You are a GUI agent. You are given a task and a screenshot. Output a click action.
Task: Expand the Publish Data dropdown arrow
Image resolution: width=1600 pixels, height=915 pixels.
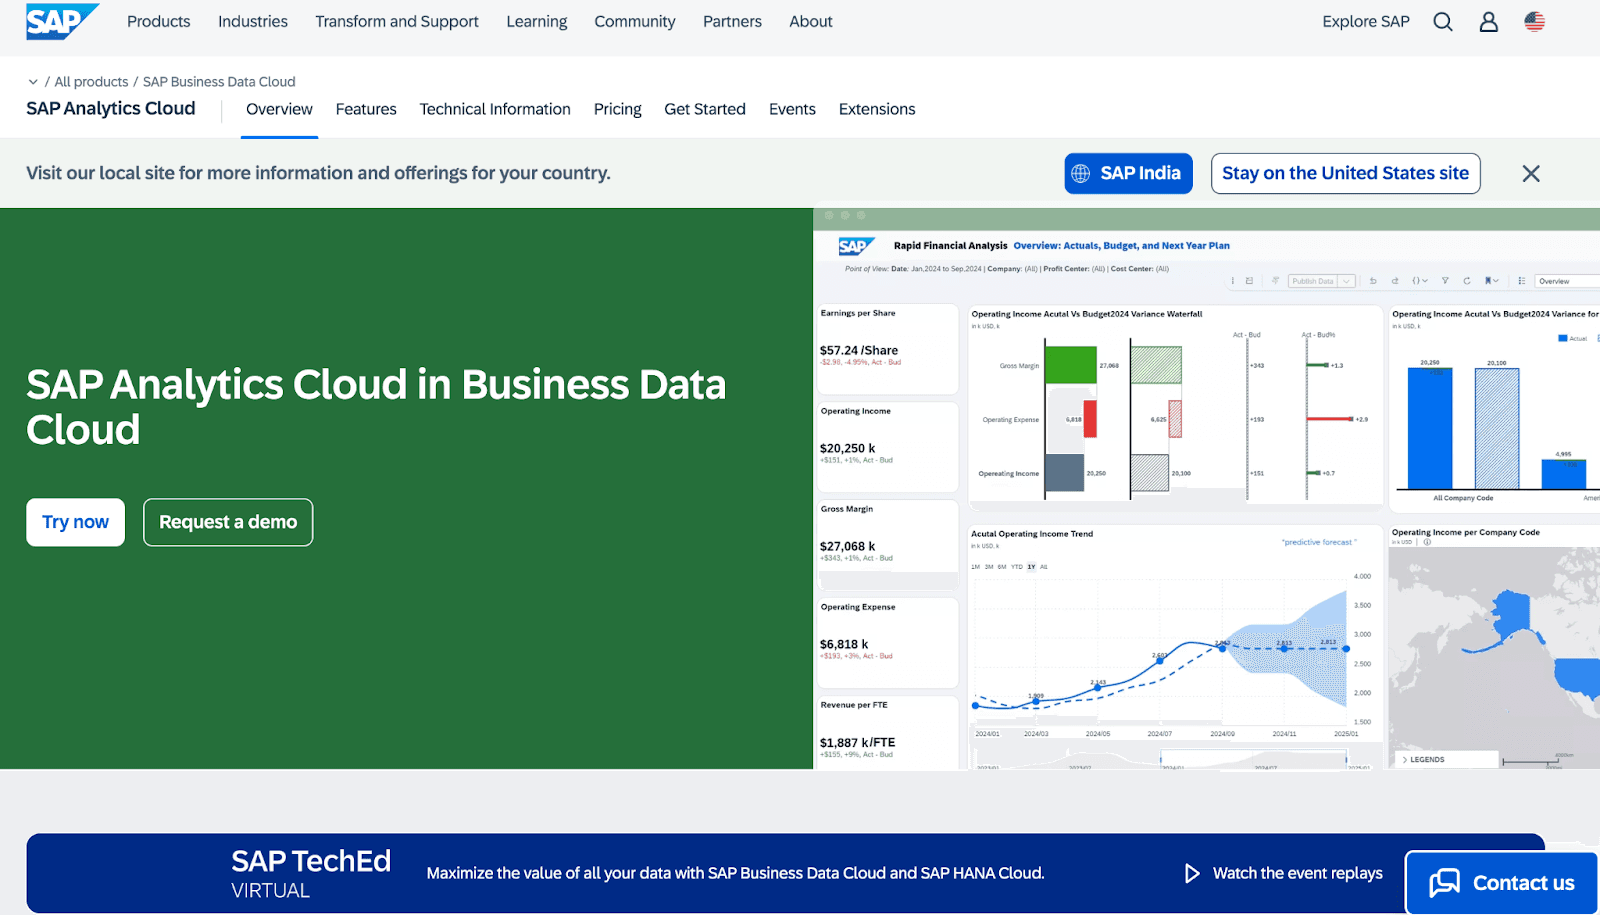point(1346,281)
